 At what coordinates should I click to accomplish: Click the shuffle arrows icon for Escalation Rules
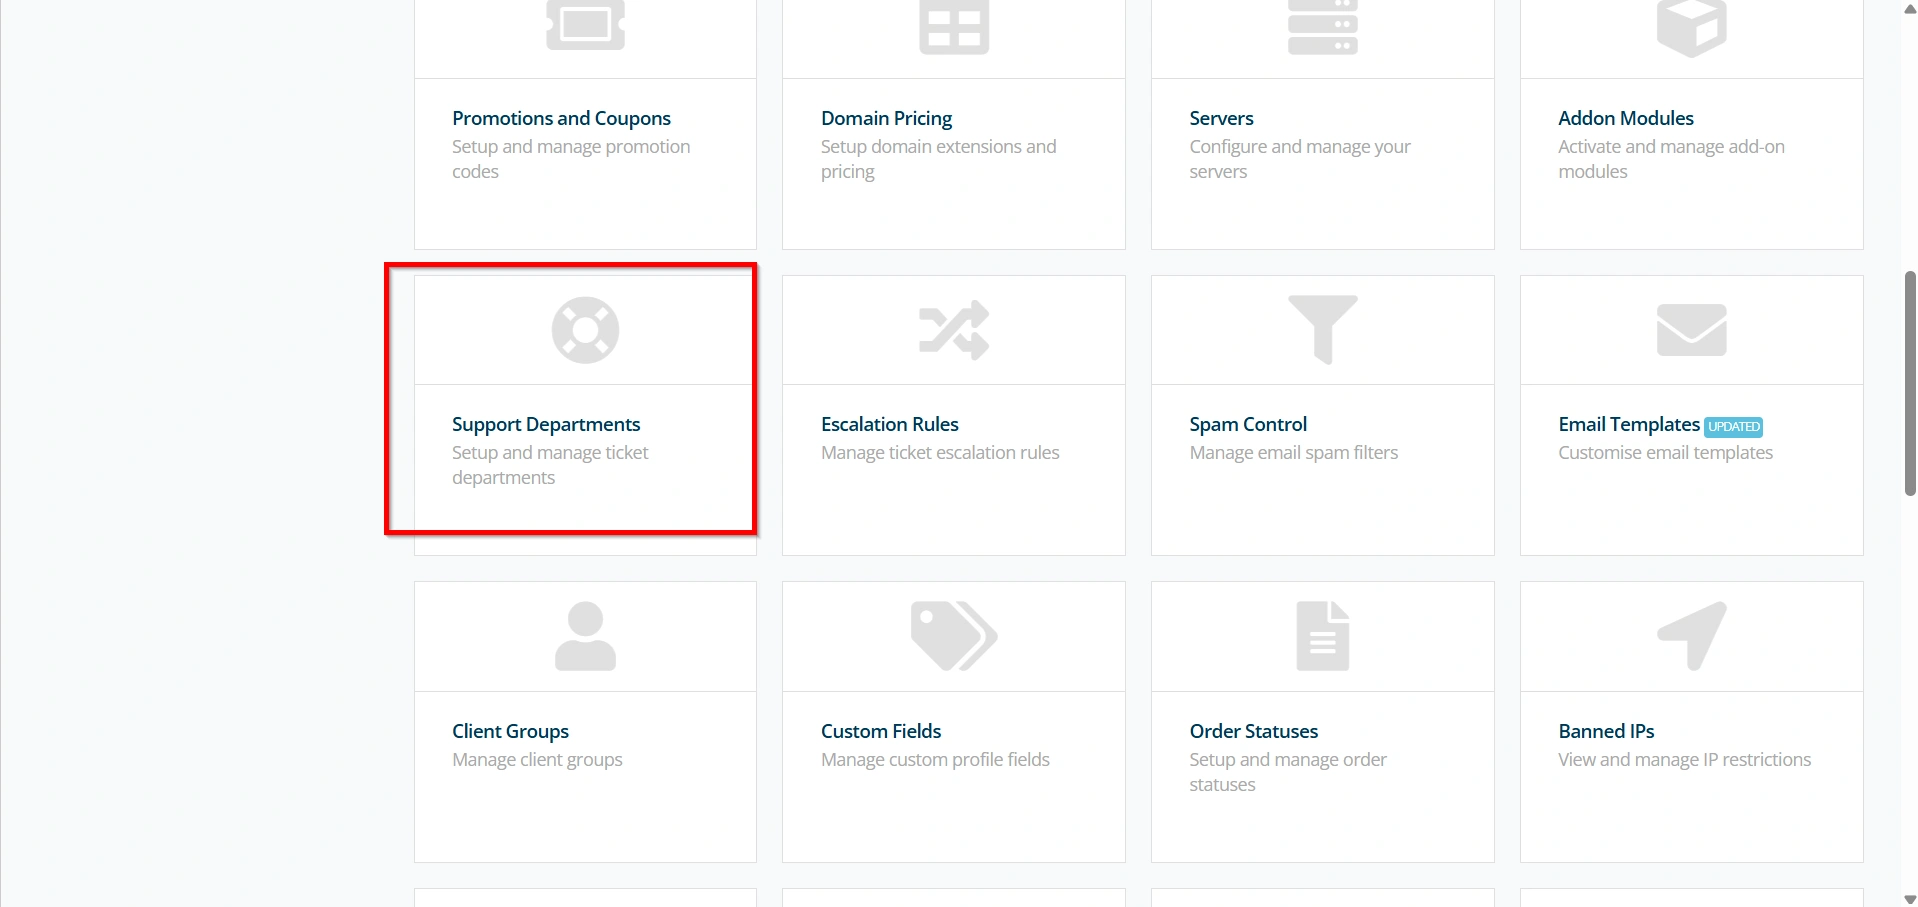pyautogui.click(x=954, y=330)
